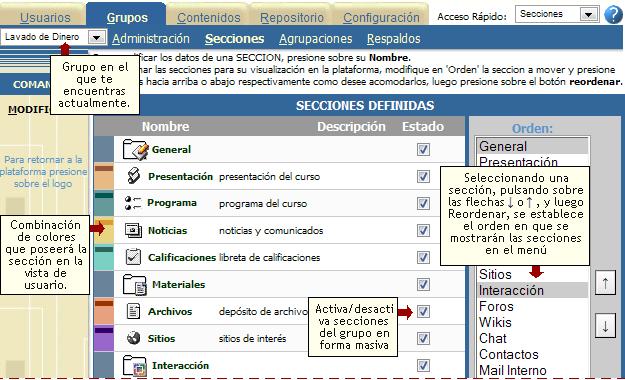
Task: Open the Contenidos tab
Action: click(209, 18)
